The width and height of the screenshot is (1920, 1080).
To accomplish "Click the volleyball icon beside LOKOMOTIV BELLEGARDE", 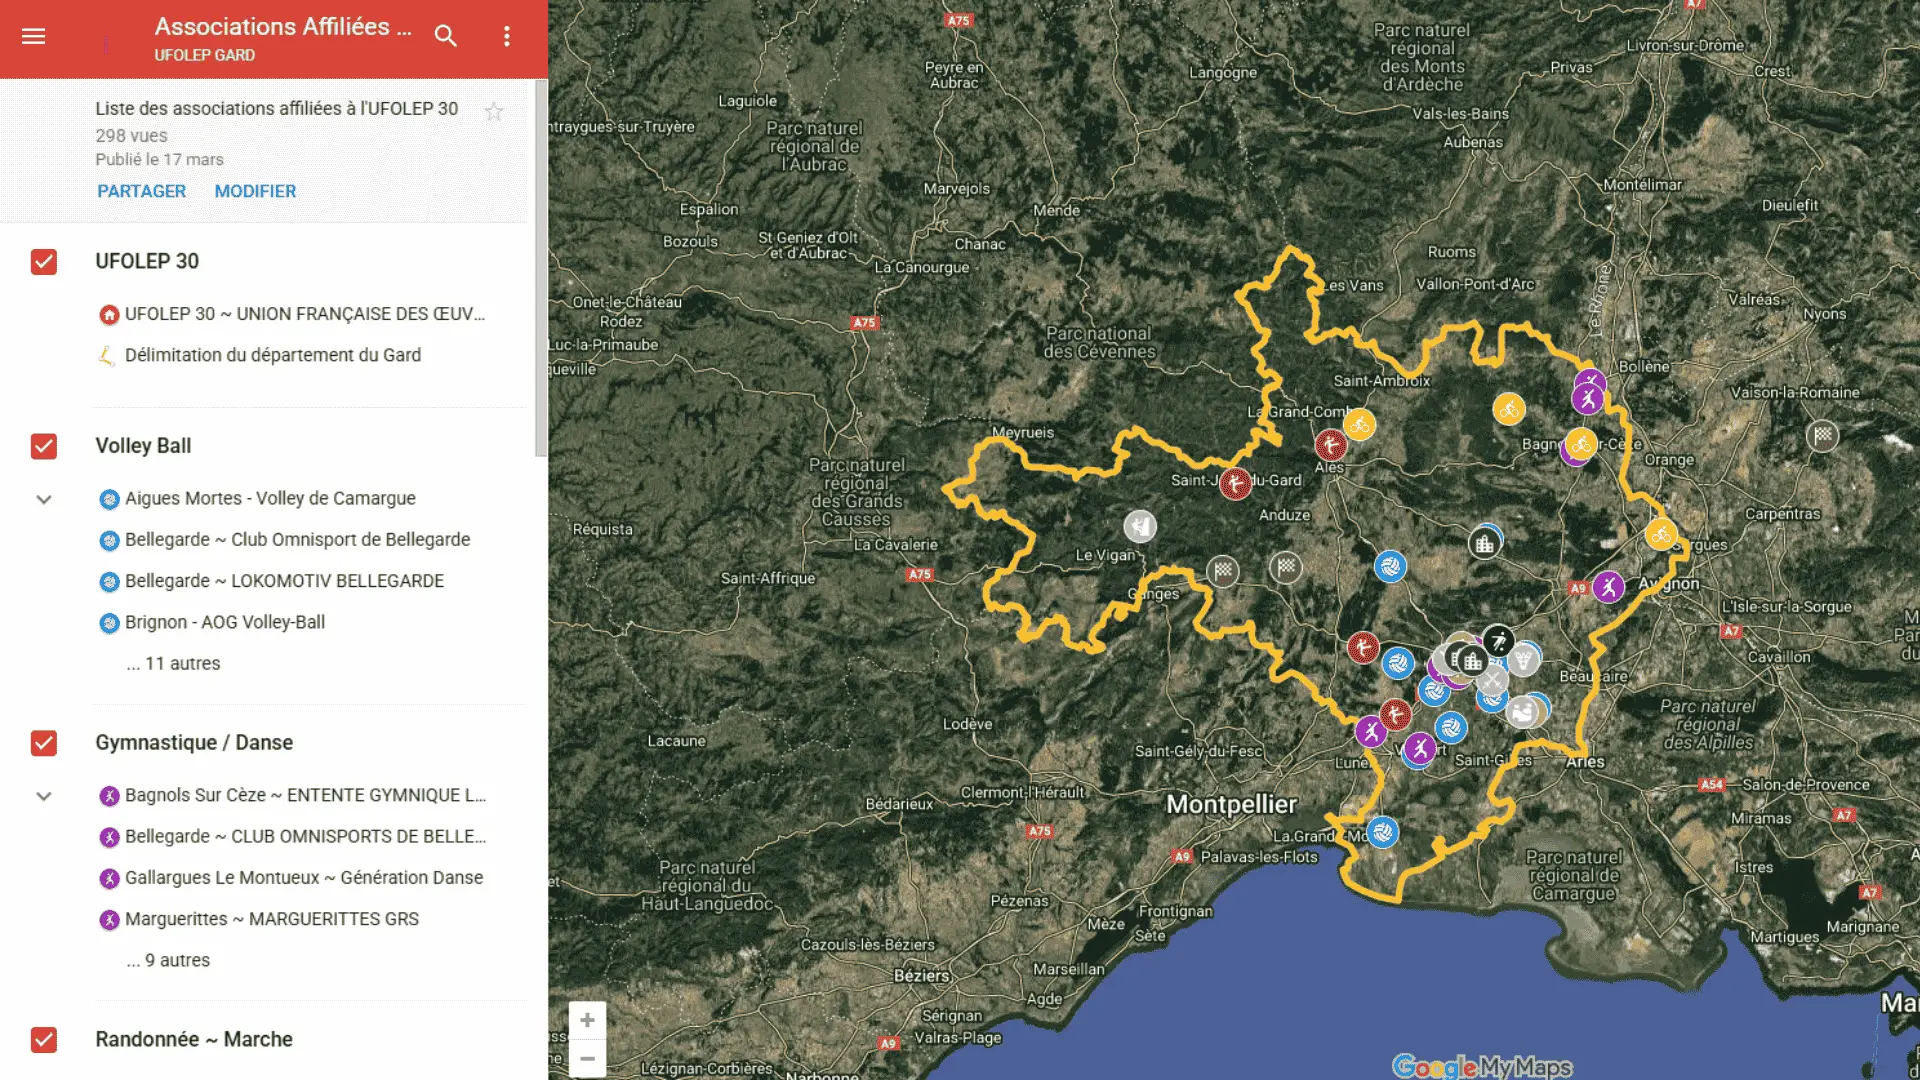I will 109,582.
